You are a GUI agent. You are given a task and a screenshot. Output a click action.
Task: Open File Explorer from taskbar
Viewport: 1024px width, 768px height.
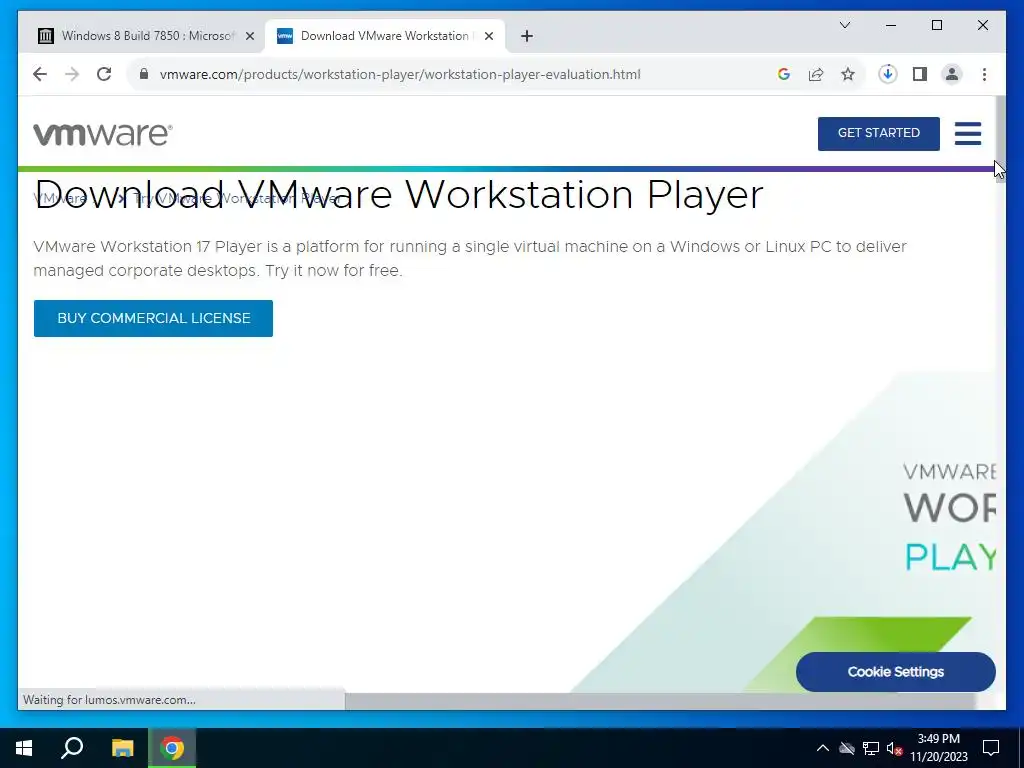coord(122,748)
